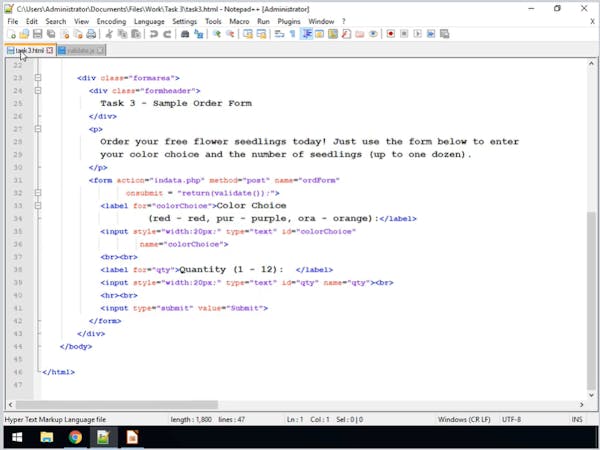Click the Replace toolbar icon

pos(199,34)
